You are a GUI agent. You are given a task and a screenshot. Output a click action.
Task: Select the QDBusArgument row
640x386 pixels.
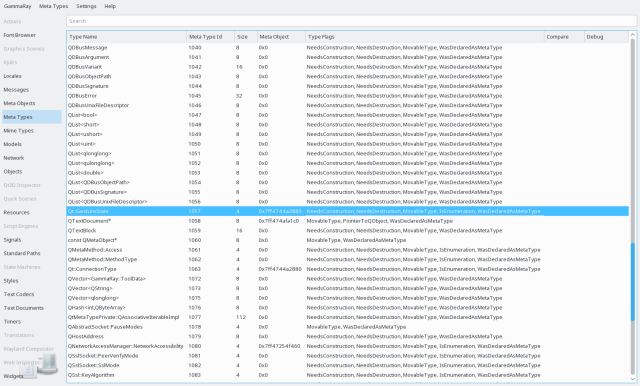point(347,57)
